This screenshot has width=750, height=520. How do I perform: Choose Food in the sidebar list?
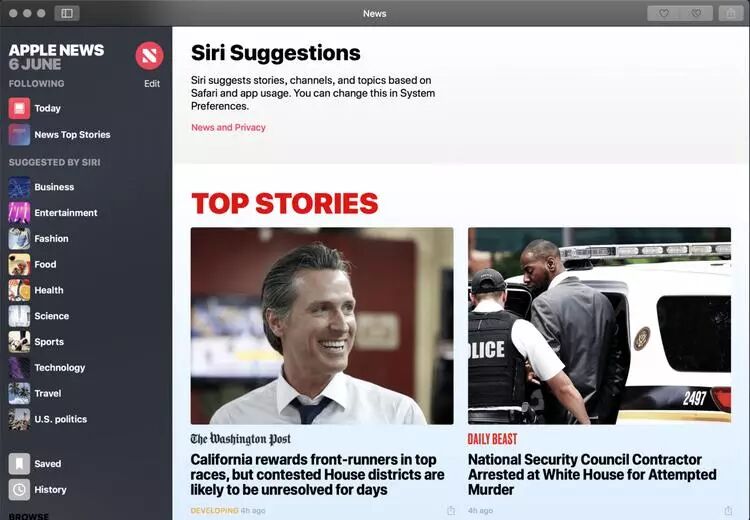click(x=45, y=265)
